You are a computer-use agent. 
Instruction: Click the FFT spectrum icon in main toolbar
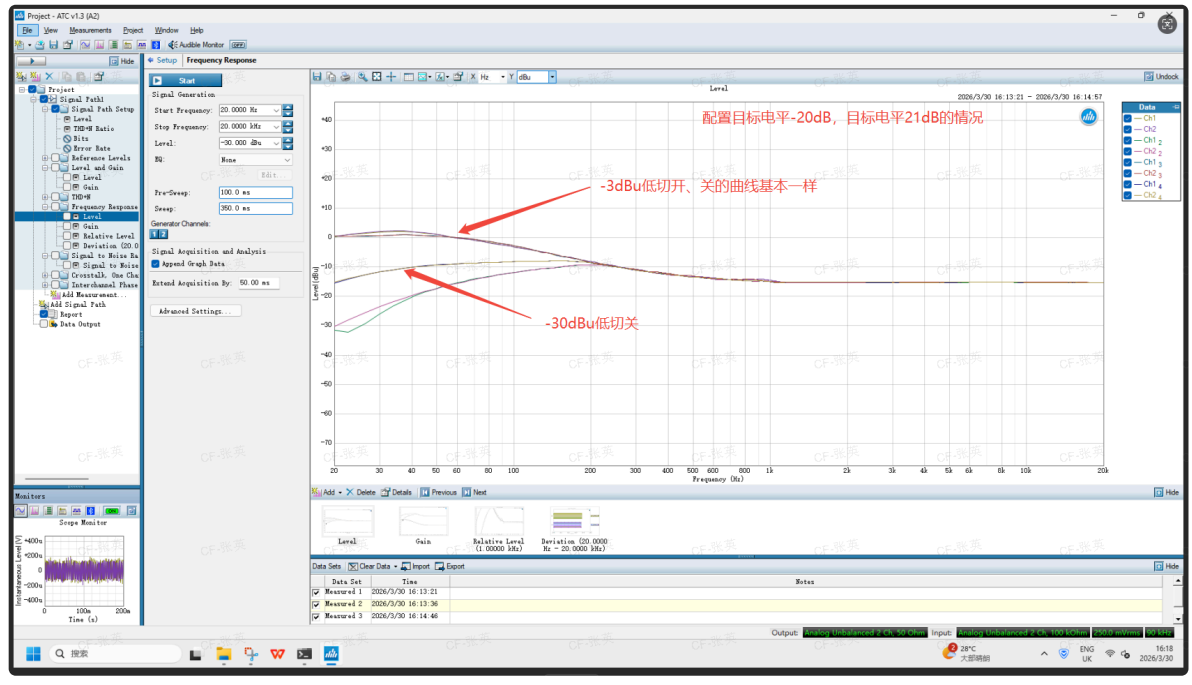[100, 45]
